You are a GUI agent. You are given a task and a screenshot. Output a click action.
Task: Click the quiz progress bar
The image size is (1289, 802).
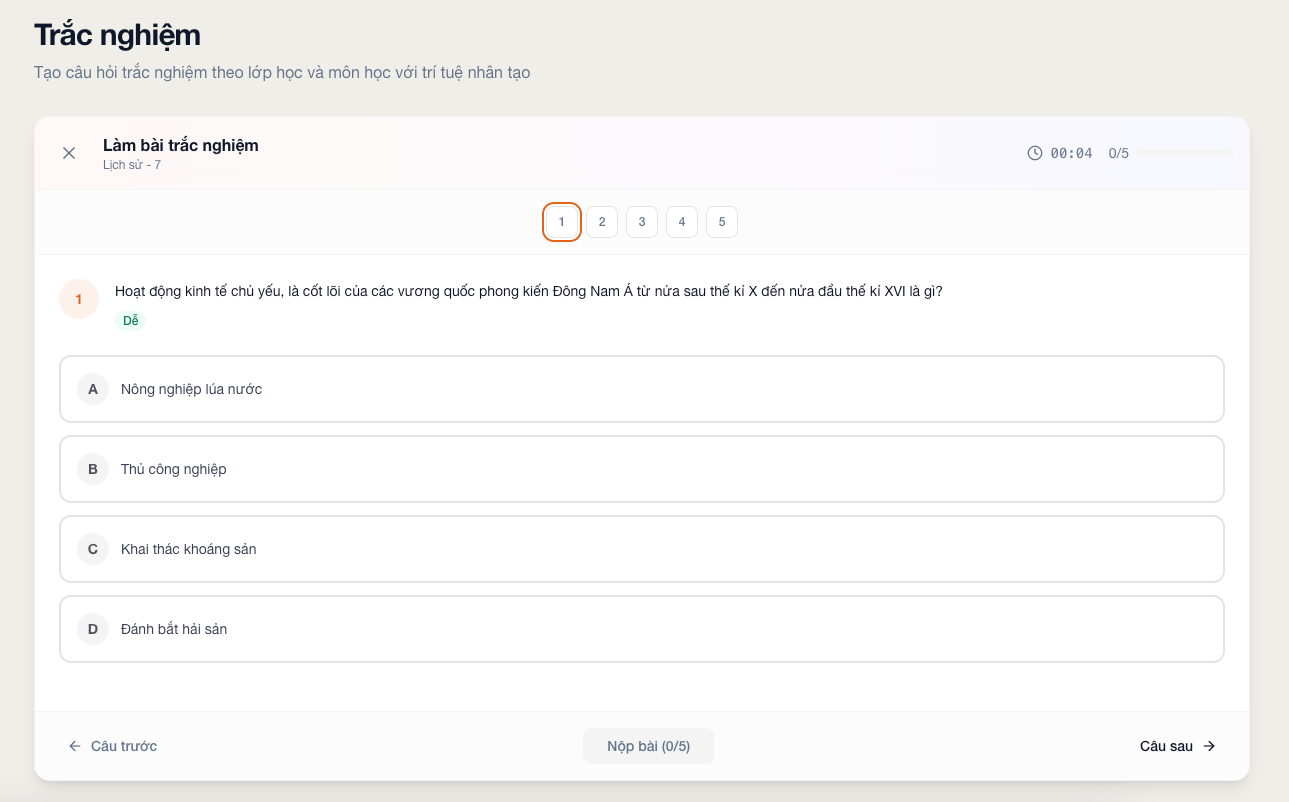click(x=1185, y=153)
